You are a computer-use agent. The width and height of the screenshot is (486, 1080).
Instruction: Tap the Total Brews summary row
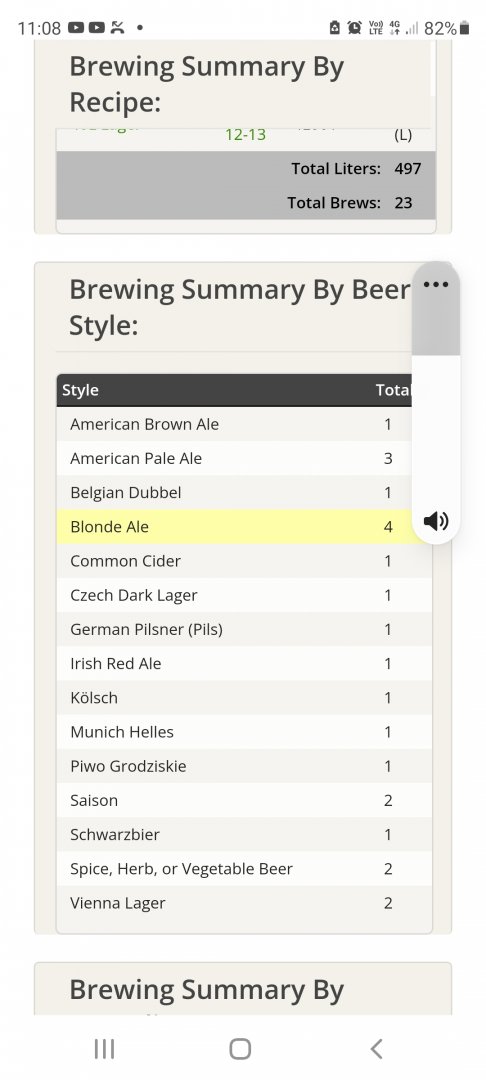(246, 202)
